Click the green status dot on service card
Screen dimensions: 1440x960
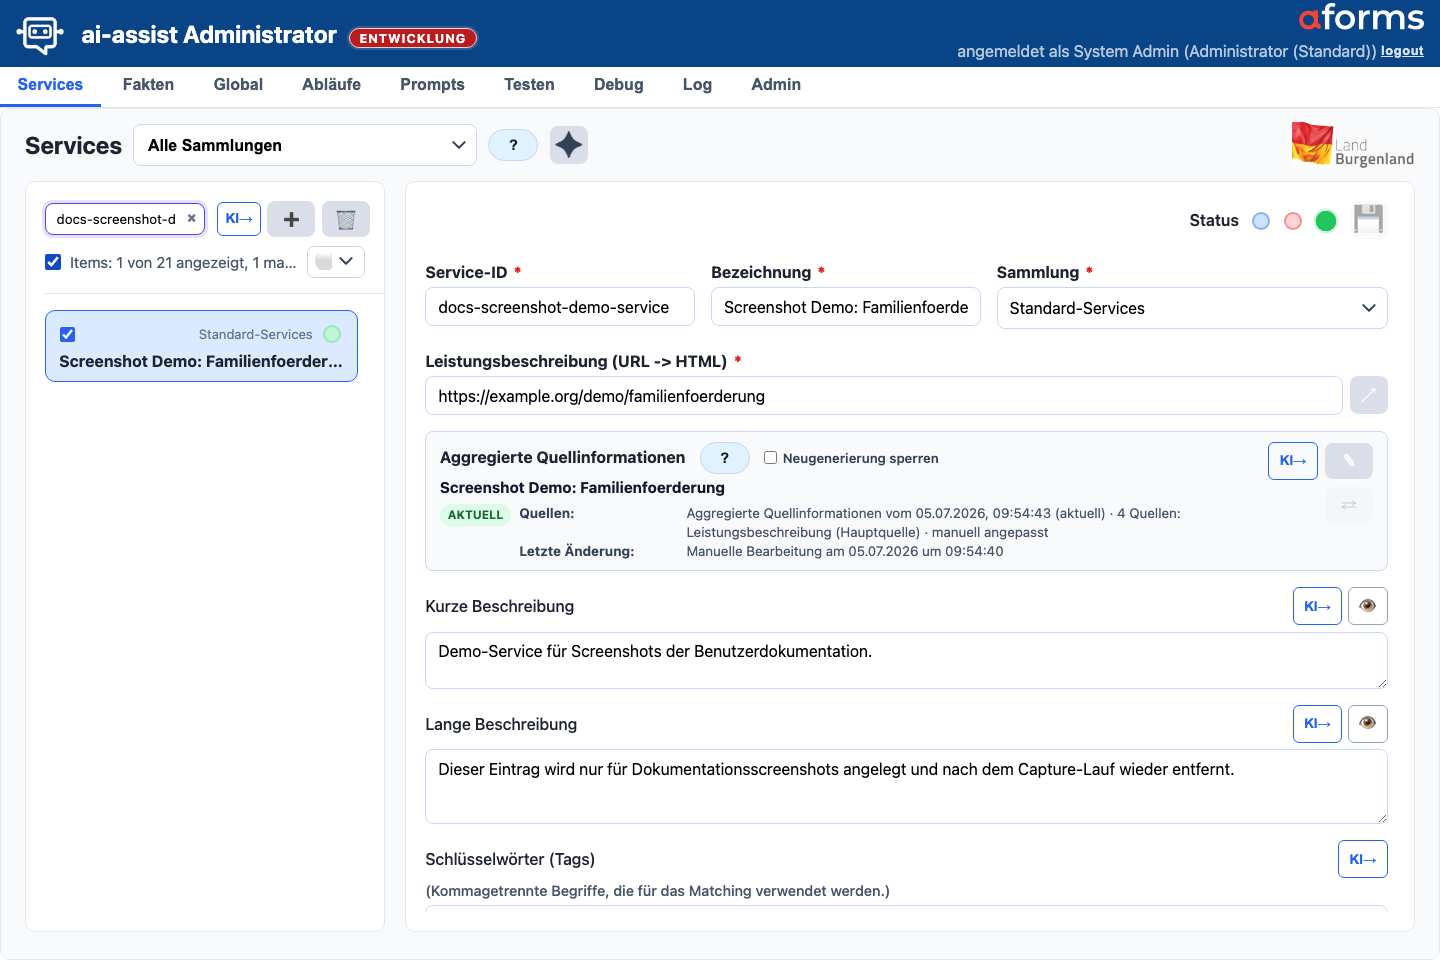[x=332, y=334]
